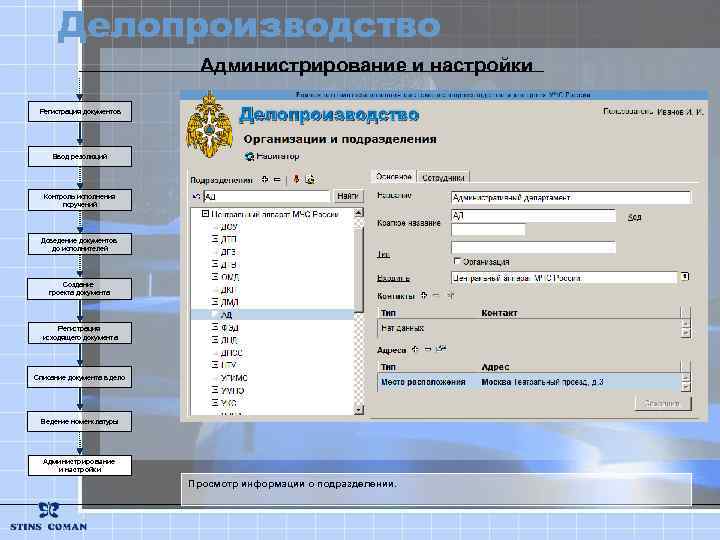The height and width of the screenshot is (540, 720).
Task: Select the ДГЗ tree item
Action: tap(228, 252)
